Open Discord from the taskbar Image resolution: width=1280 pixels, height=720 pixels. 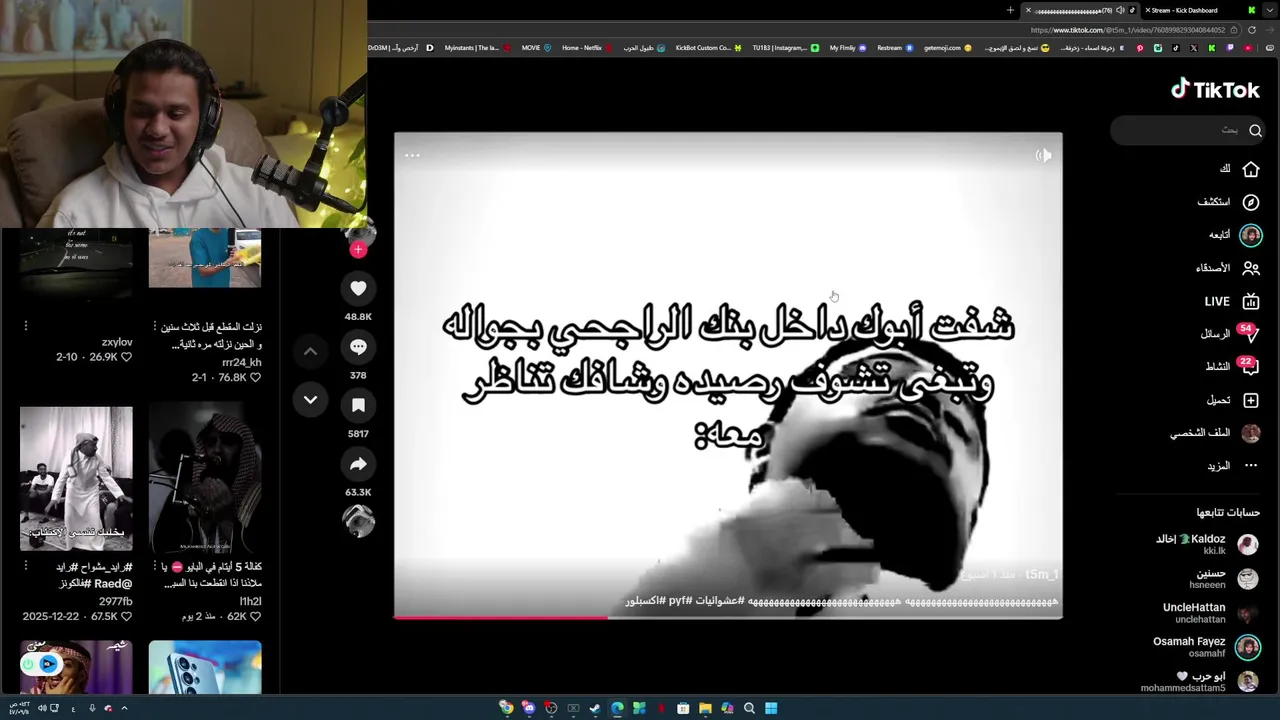[x=528, y=708]
